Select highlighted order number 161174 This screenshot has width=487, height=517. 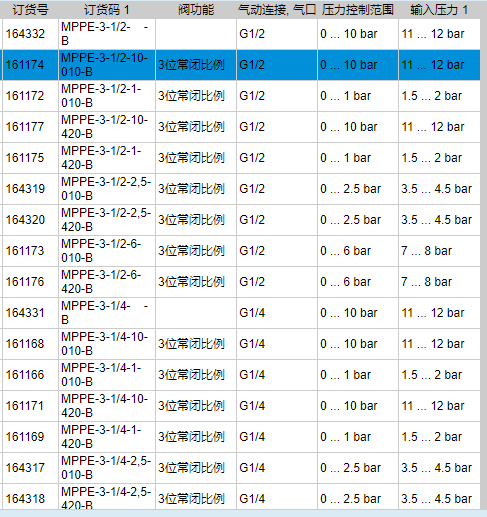click(25, 65)
